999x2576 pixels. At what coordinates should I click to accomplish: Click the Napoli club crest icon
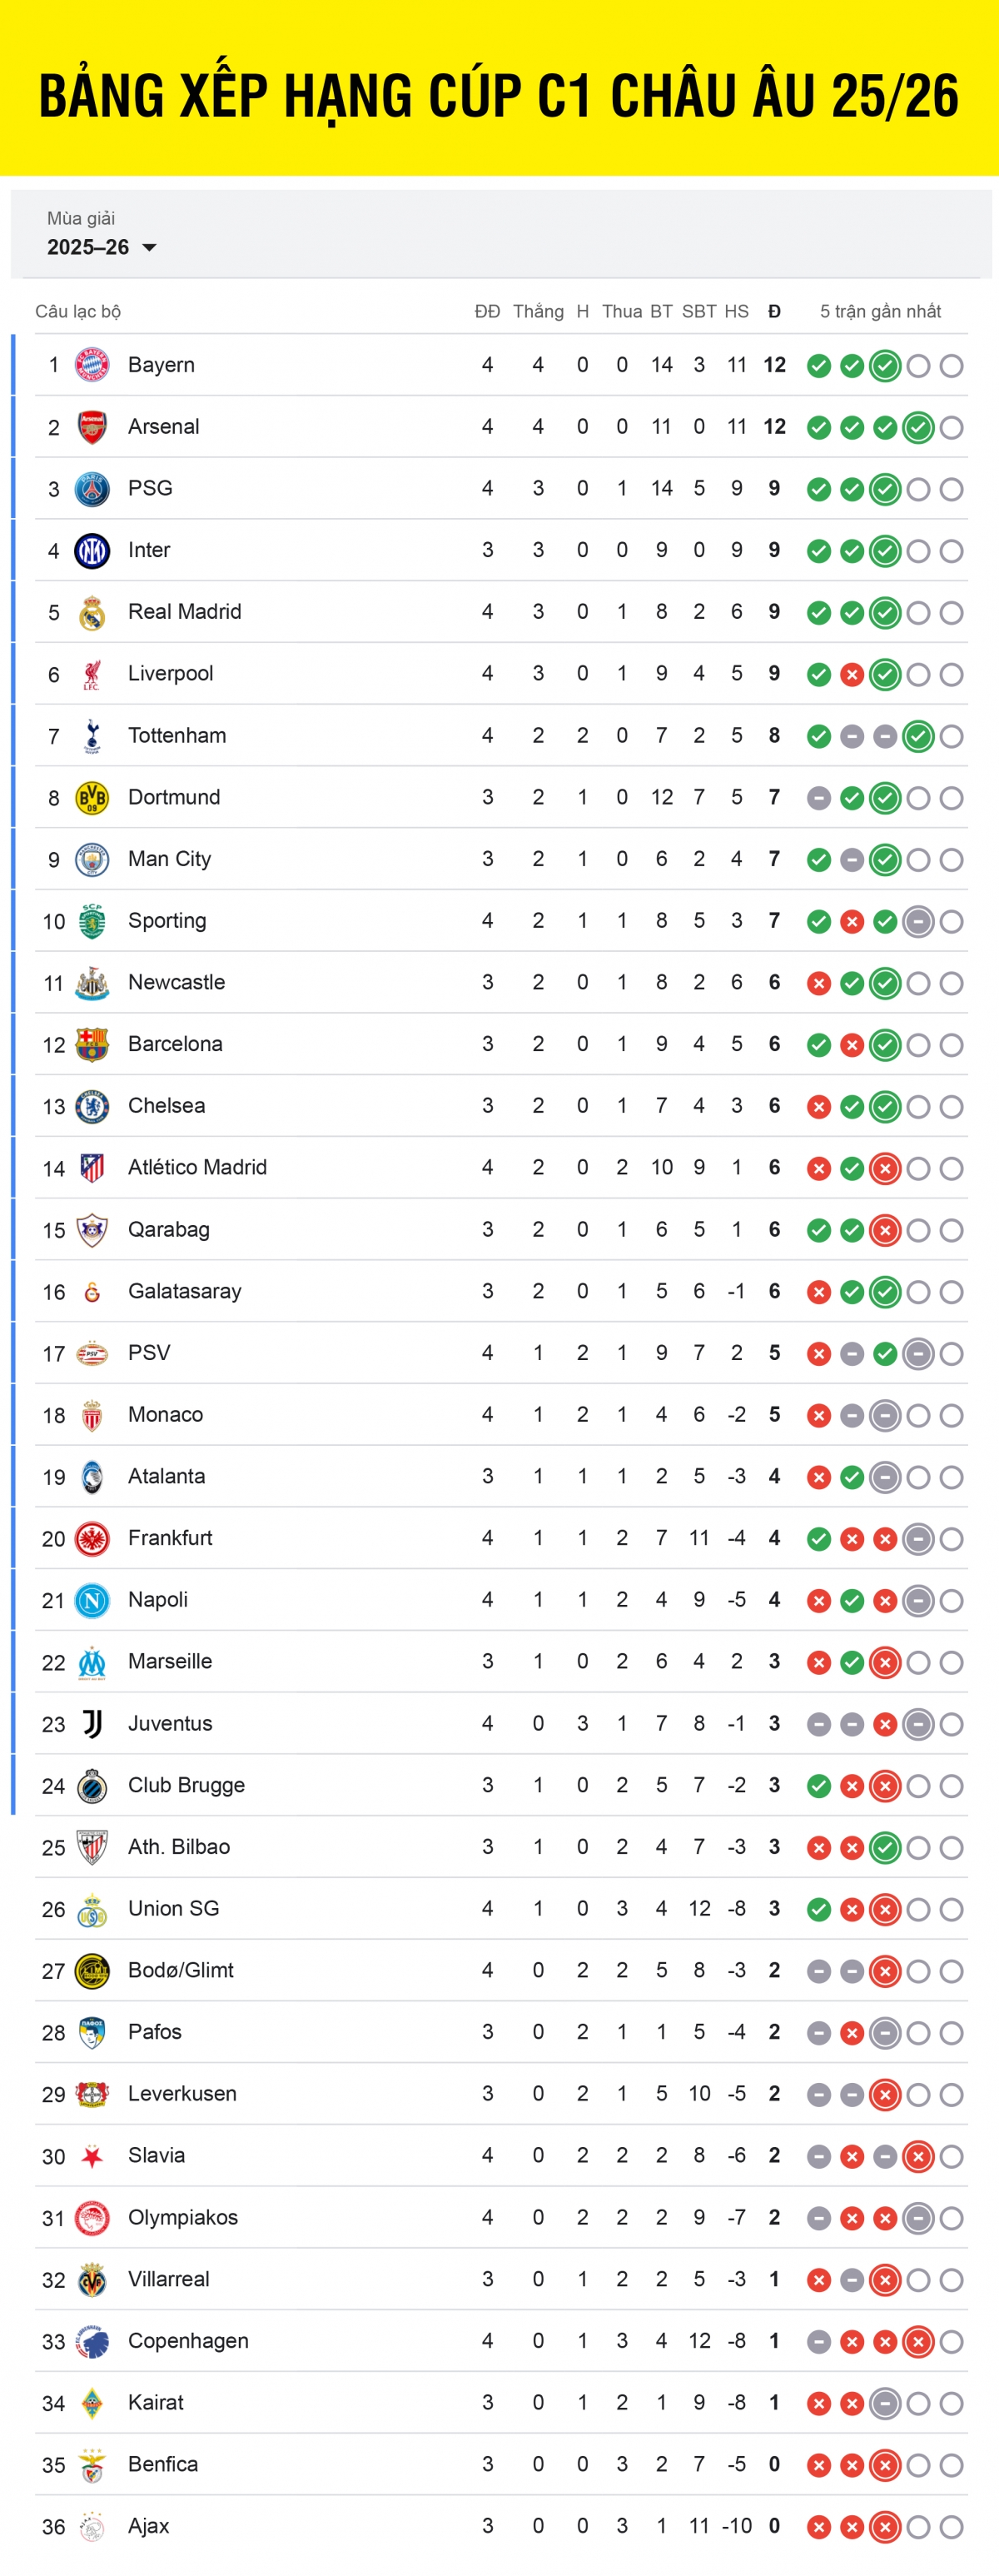pos(92,1601)
